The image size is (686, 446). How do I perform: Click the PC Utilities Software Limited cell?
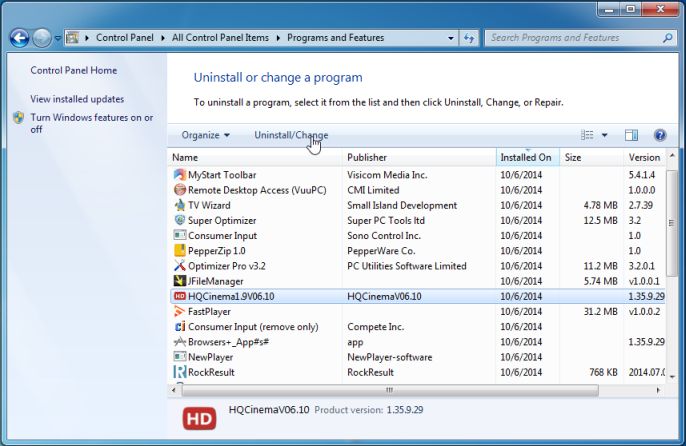(x=407, y=266)
